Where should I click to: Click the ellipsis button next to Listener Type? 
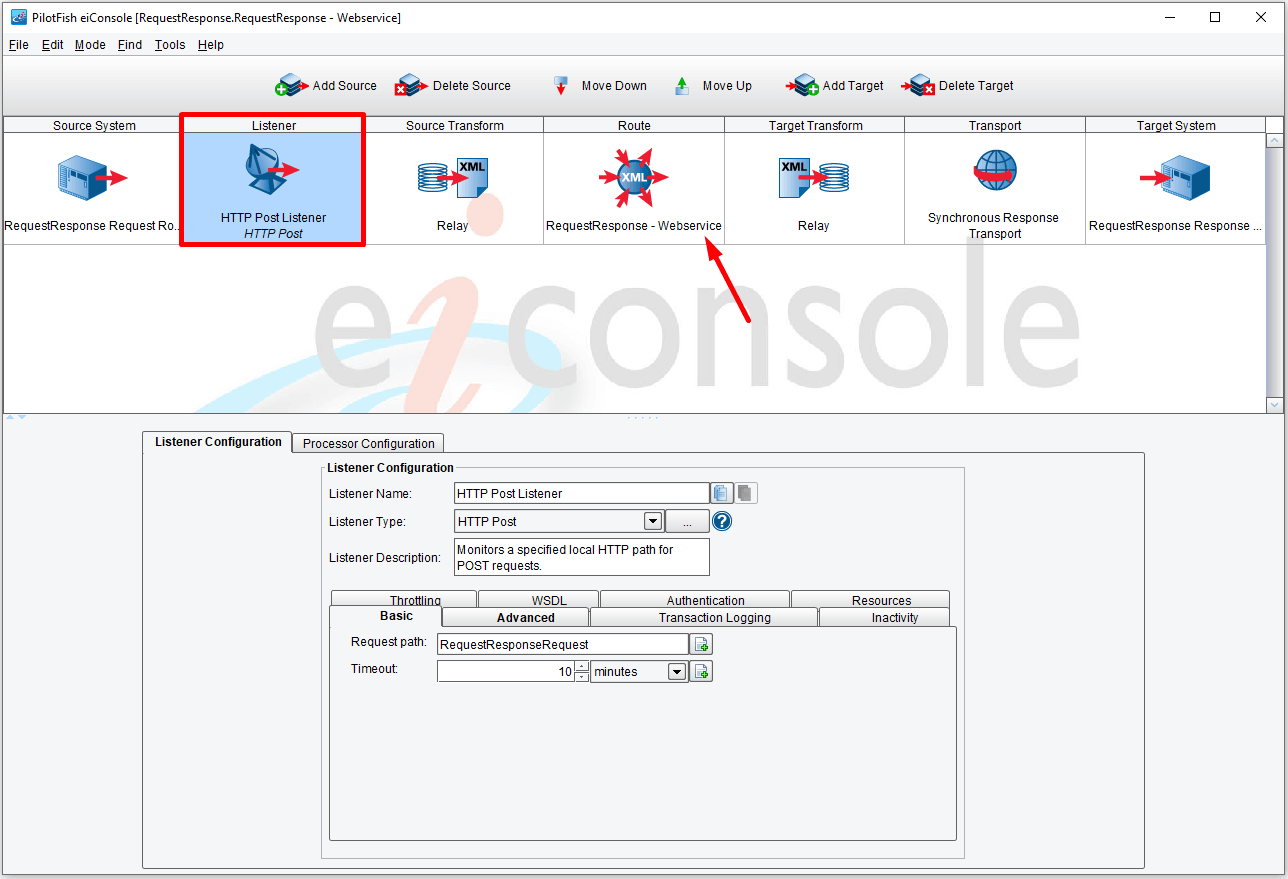(x=687, y=521)
